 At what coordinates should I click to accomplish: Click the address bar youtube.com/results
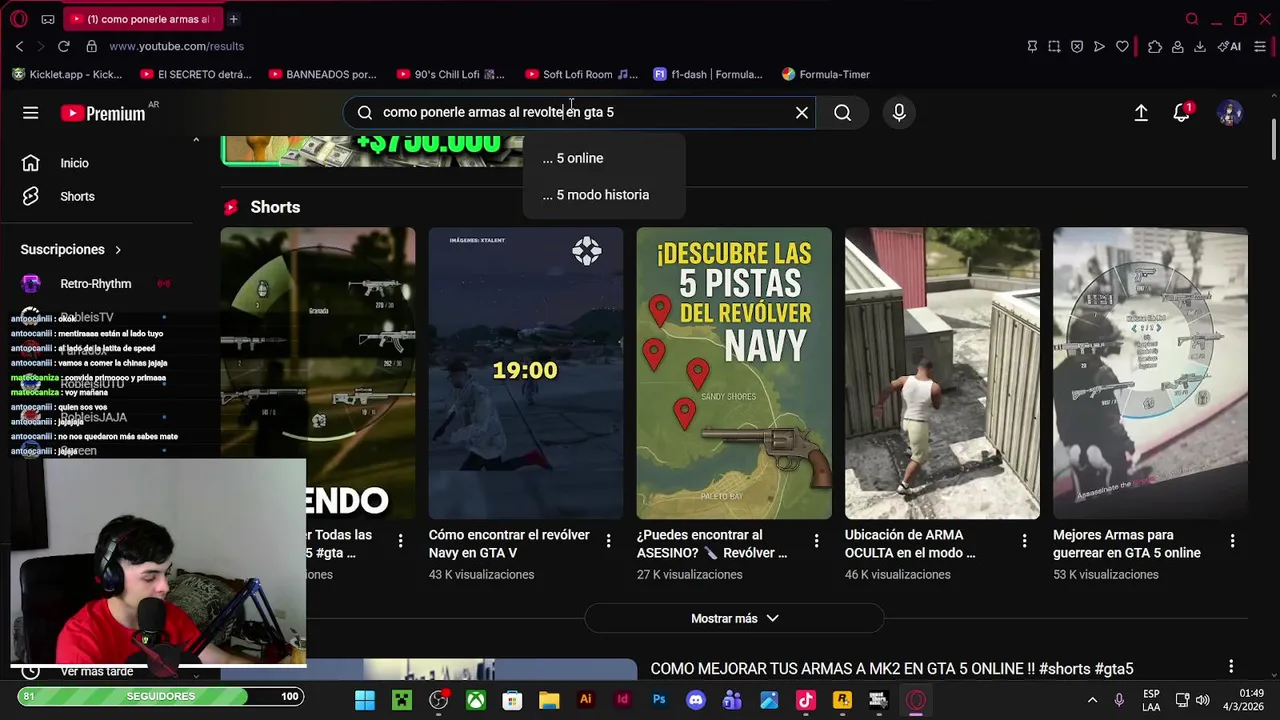pyautogui.click(x=176, y=46)
